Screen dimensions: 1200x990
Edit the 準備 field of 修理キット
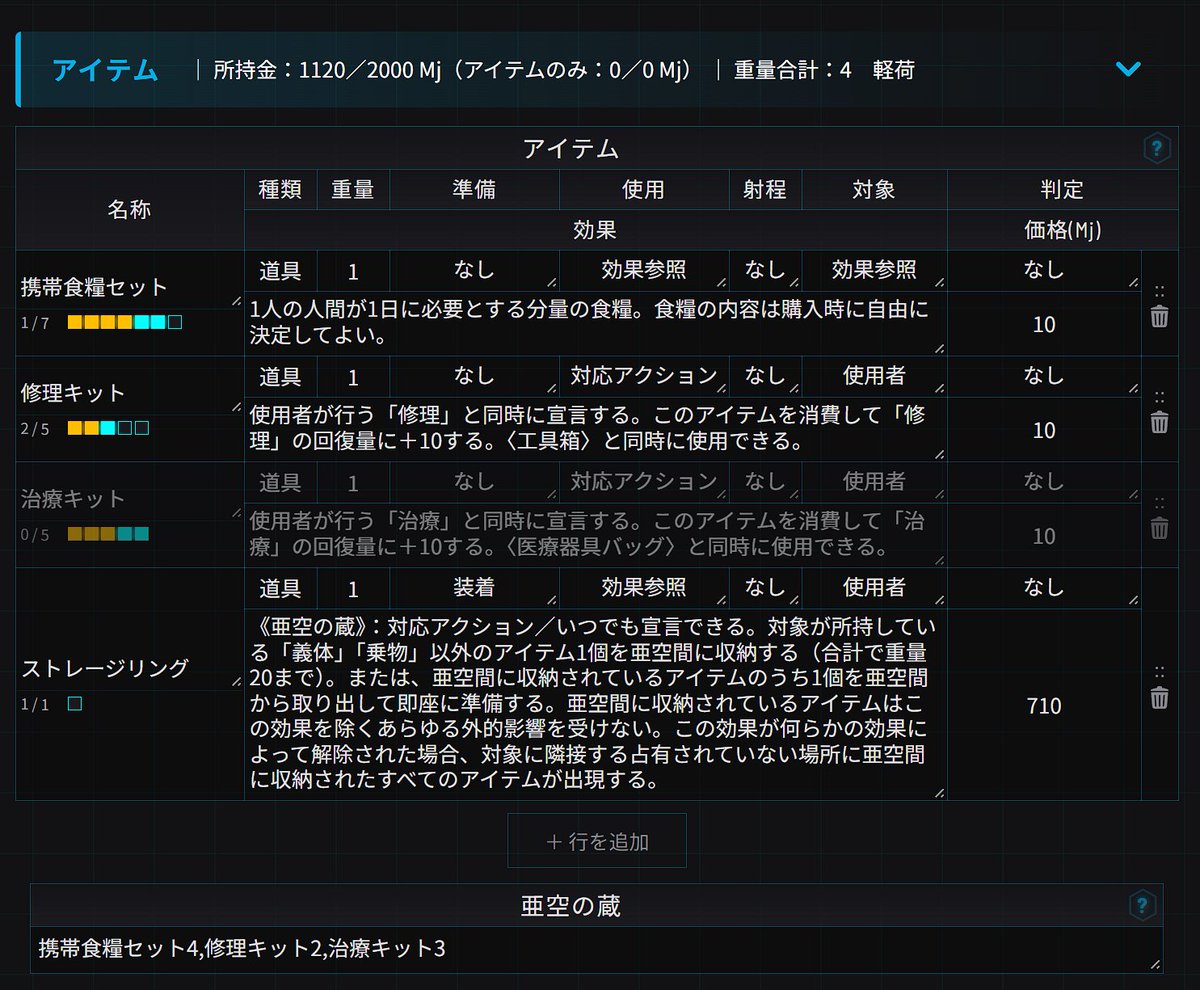click(474, 376)
